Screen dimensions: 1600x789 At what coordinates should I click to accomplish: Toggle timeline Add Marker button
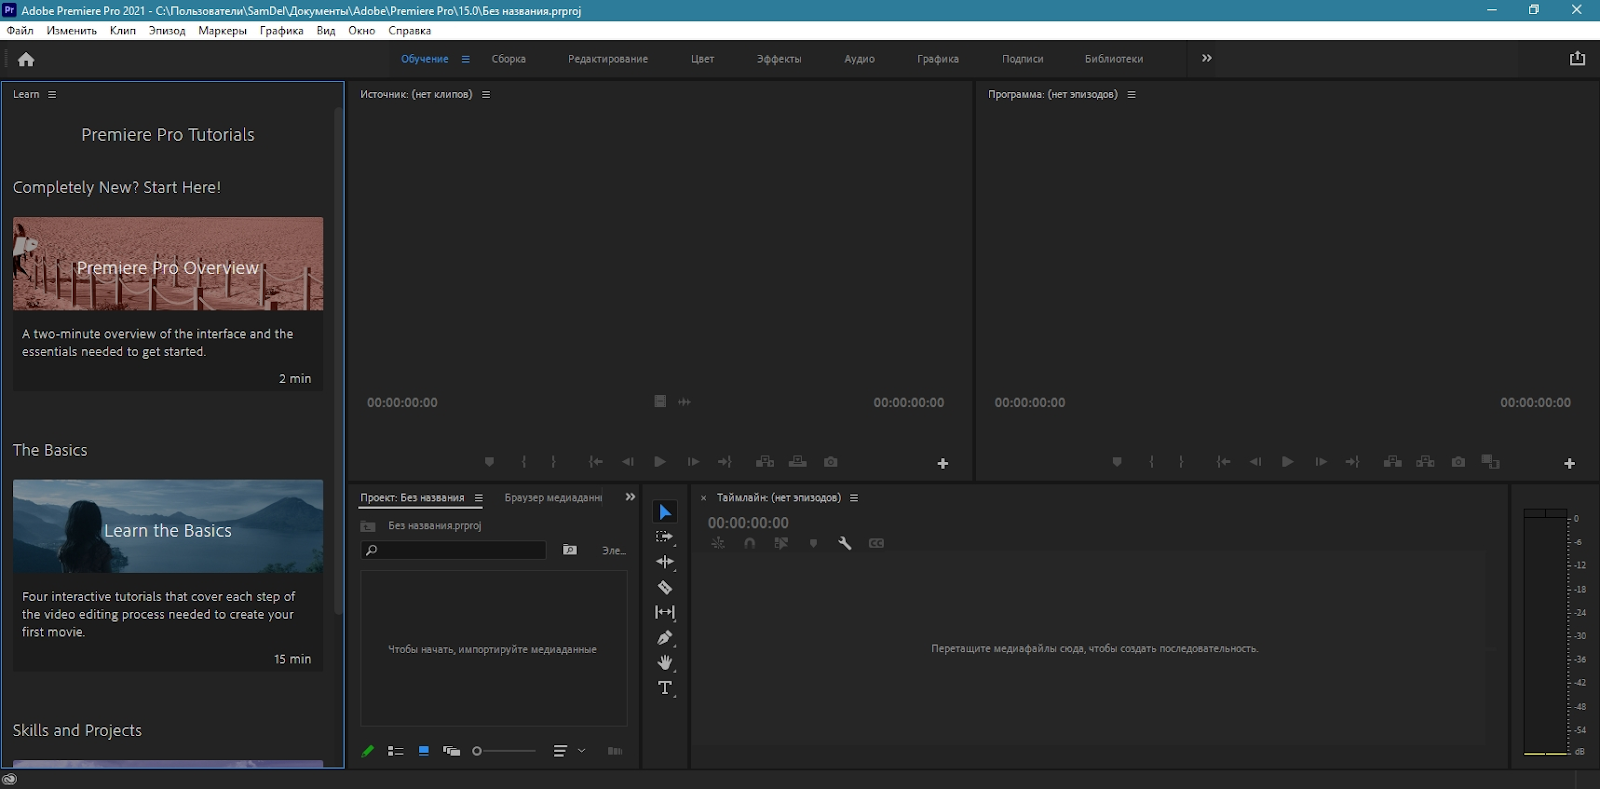coord(813,543)
